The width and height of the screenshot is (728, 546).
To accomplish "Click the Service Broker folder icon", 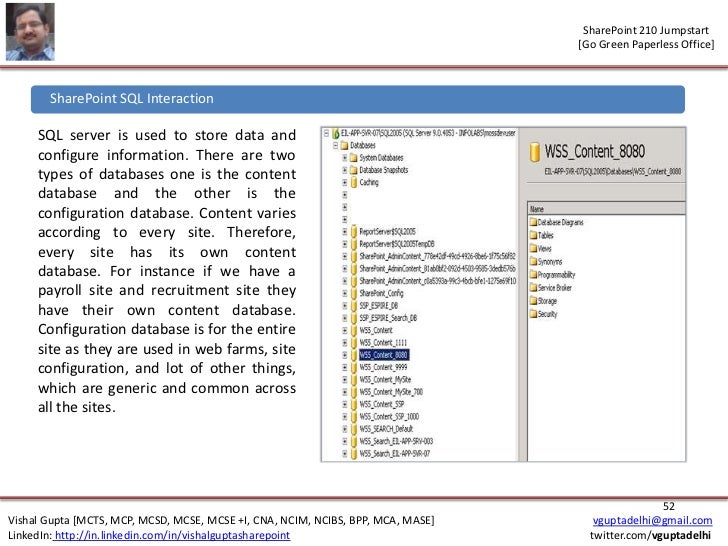I will click(x=533, y=287).
